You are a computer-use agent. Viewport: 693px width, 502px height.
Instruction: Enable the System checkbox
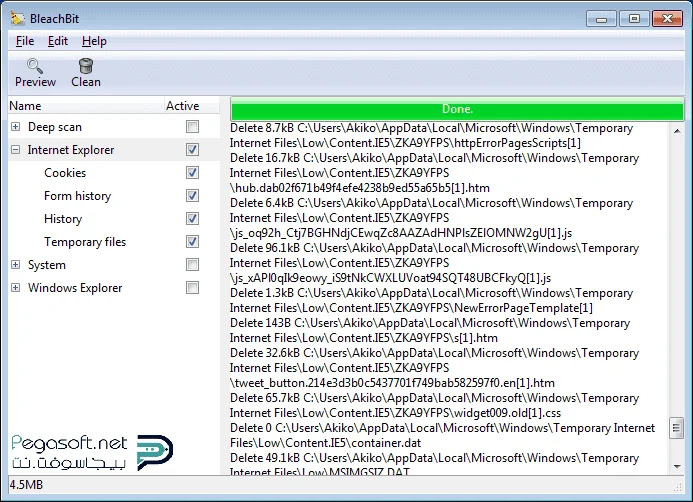click(192, 265)
